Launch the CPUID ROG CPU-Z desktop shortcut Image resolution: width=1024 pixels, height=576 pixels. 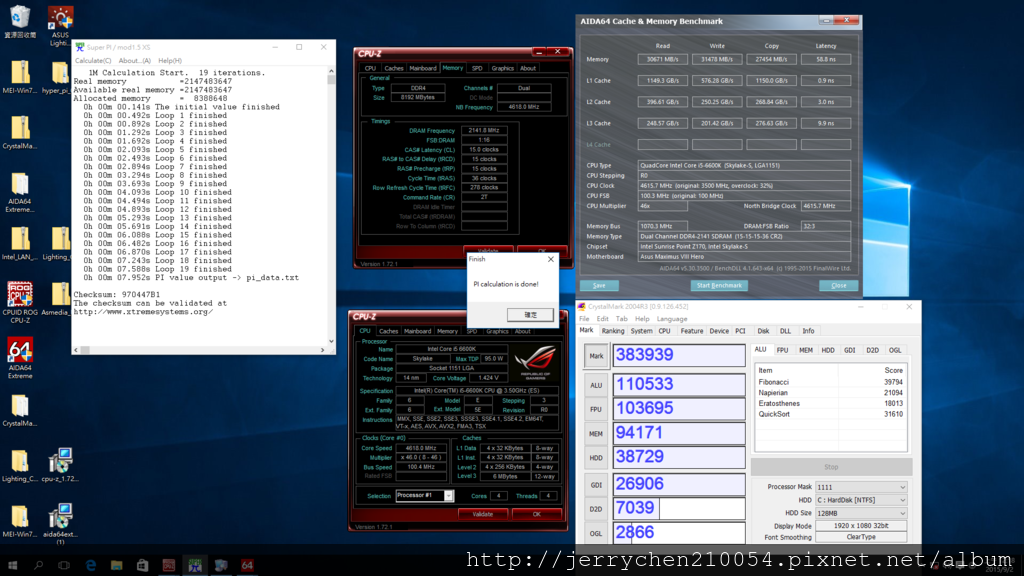click(x=20, y=302)
